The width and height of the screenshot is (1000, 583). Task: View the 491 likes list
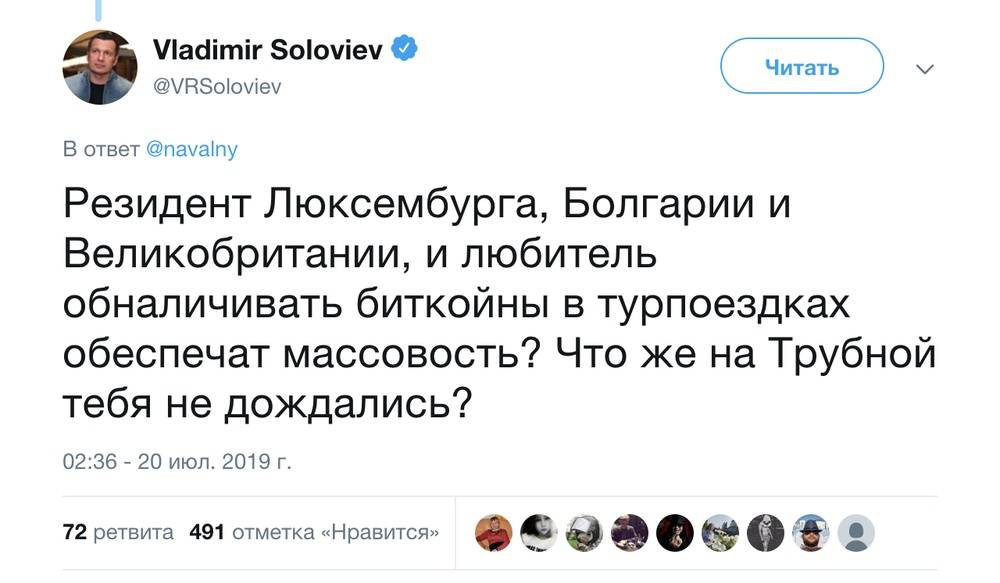coord(314,532)
